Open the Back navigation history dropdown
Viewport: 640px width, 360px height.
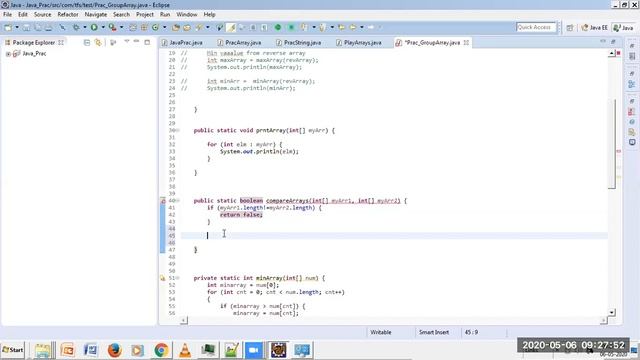tap(362, 27)
